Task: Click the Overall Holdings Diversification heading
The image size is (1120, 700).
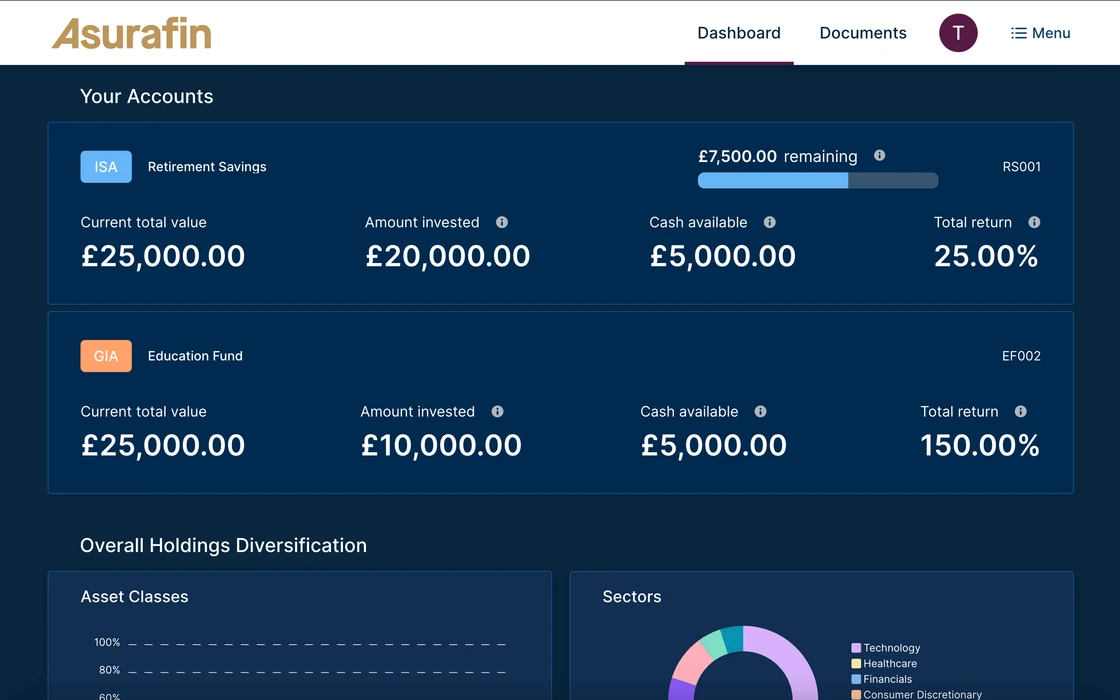Action: point(224,545)
